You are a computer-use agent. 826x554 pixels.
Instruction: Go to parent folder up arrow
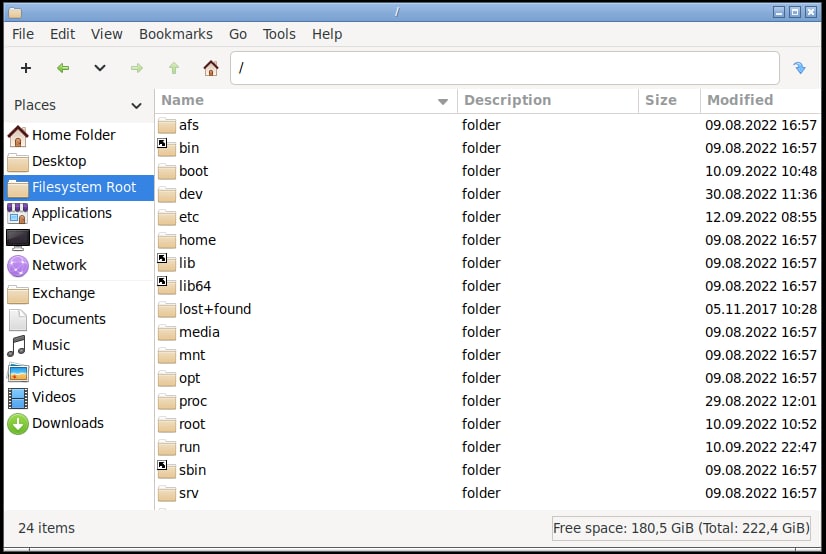(174, 68)
